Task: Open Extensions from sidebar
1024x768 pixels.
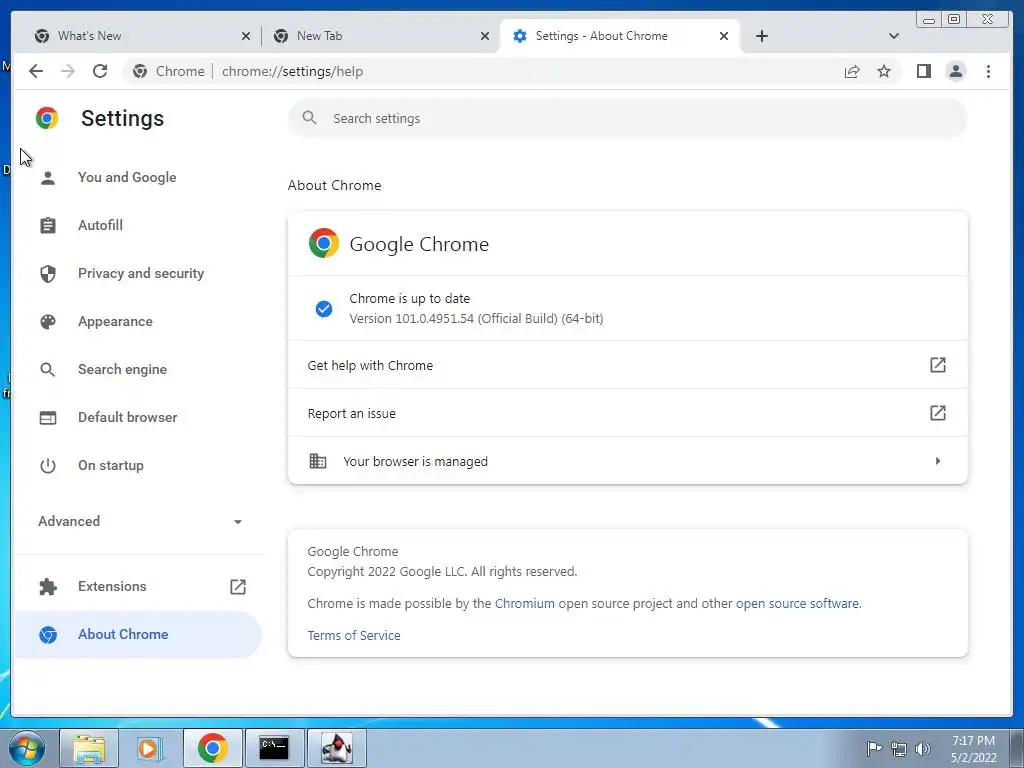Action: coord(138,586)
